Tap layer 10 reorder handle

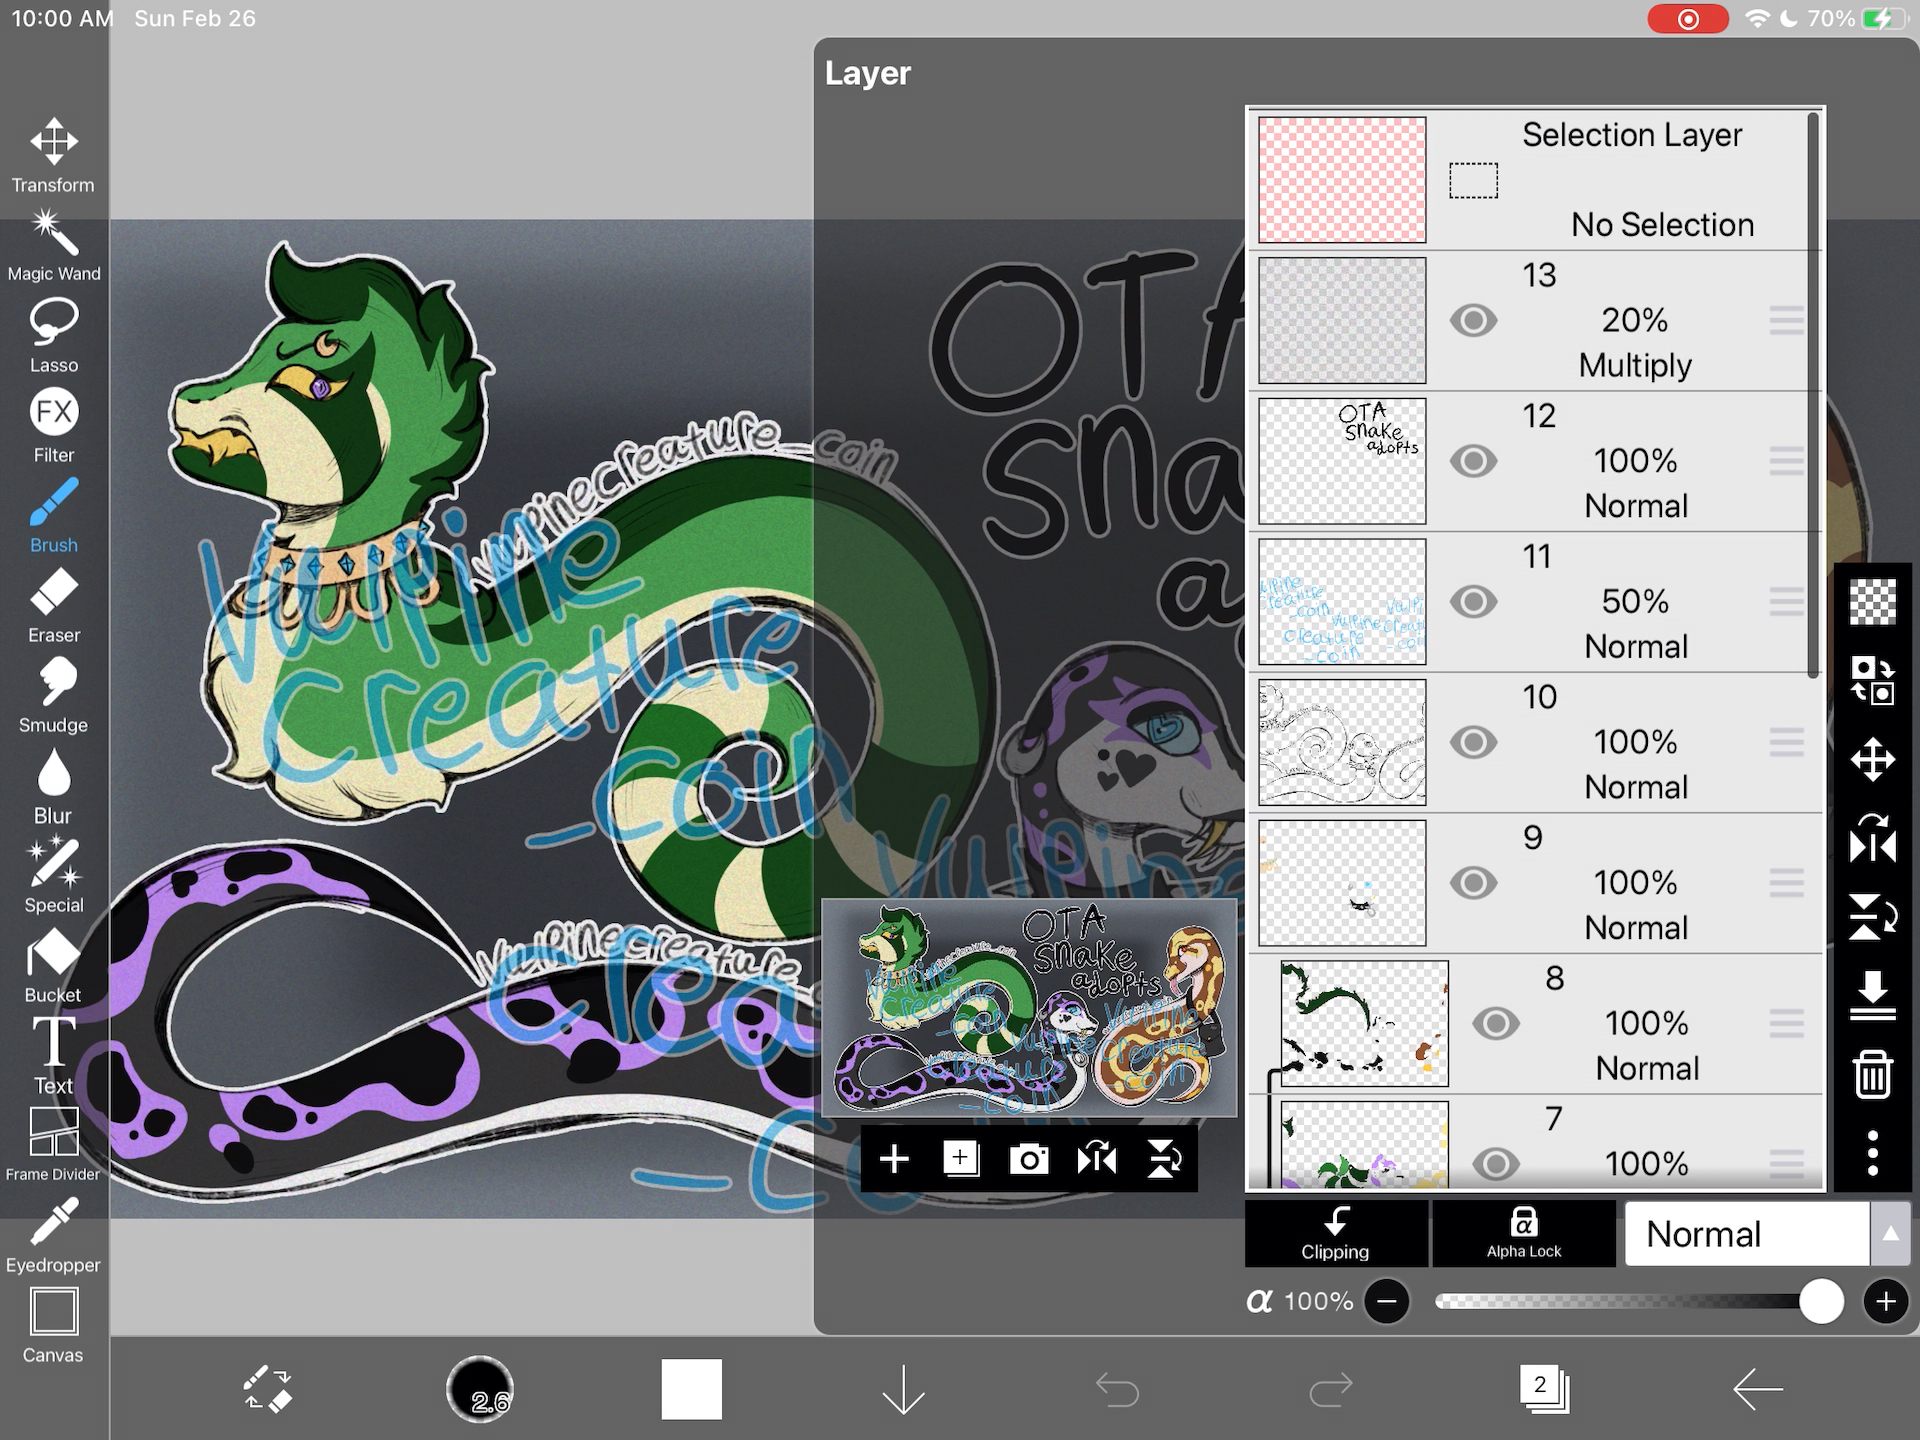(1786, 742)
